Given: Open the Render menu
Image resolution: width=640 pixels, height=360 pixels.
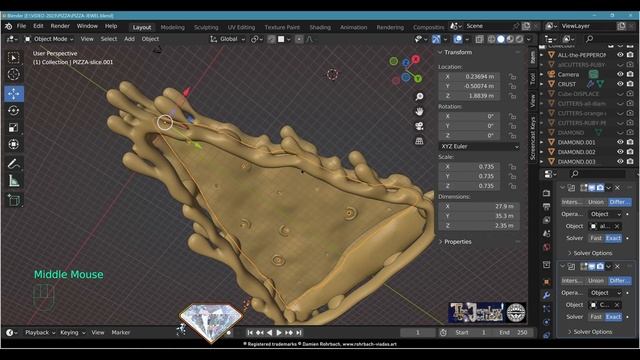Looking at the screenshot, I should pyautogui.click(x=60, y=26).
